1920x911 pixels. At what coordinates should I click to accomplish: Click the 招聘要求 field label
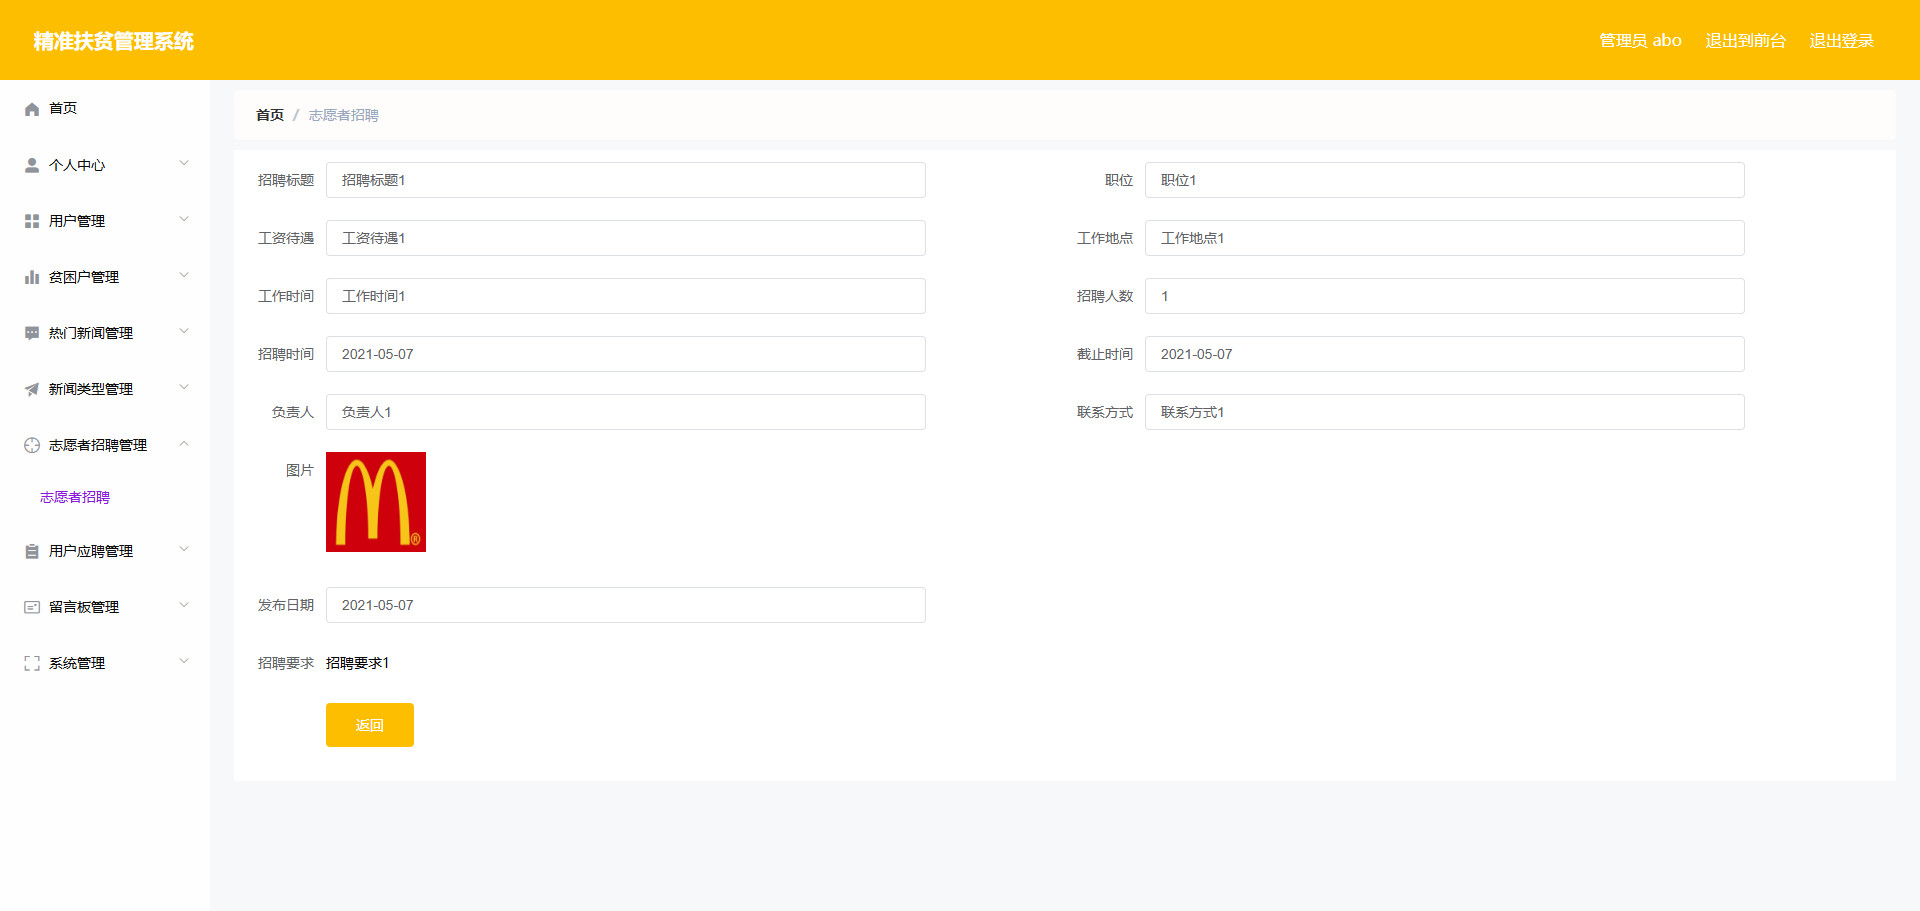[x=286, y=663]
